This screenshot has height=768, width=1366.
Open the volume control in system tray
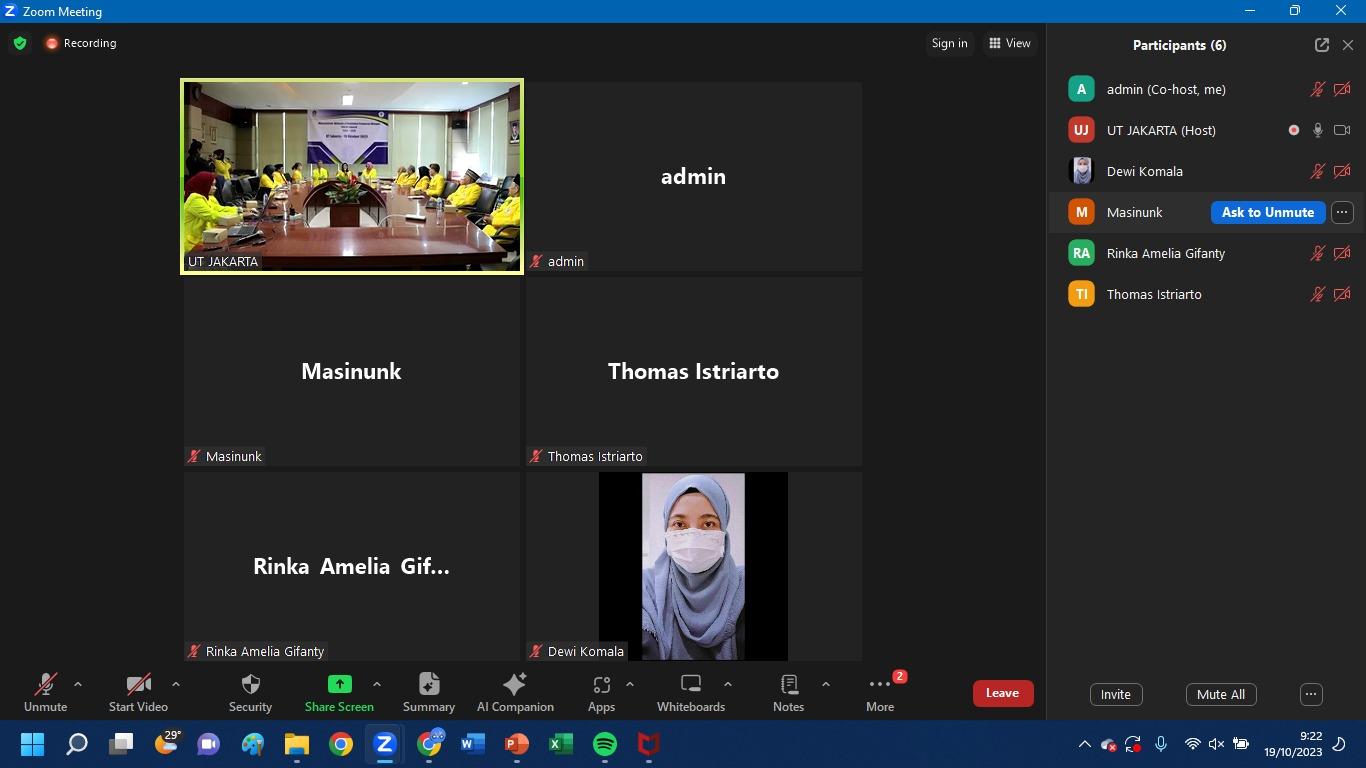pyautogui.click(x=1216, y=744)
